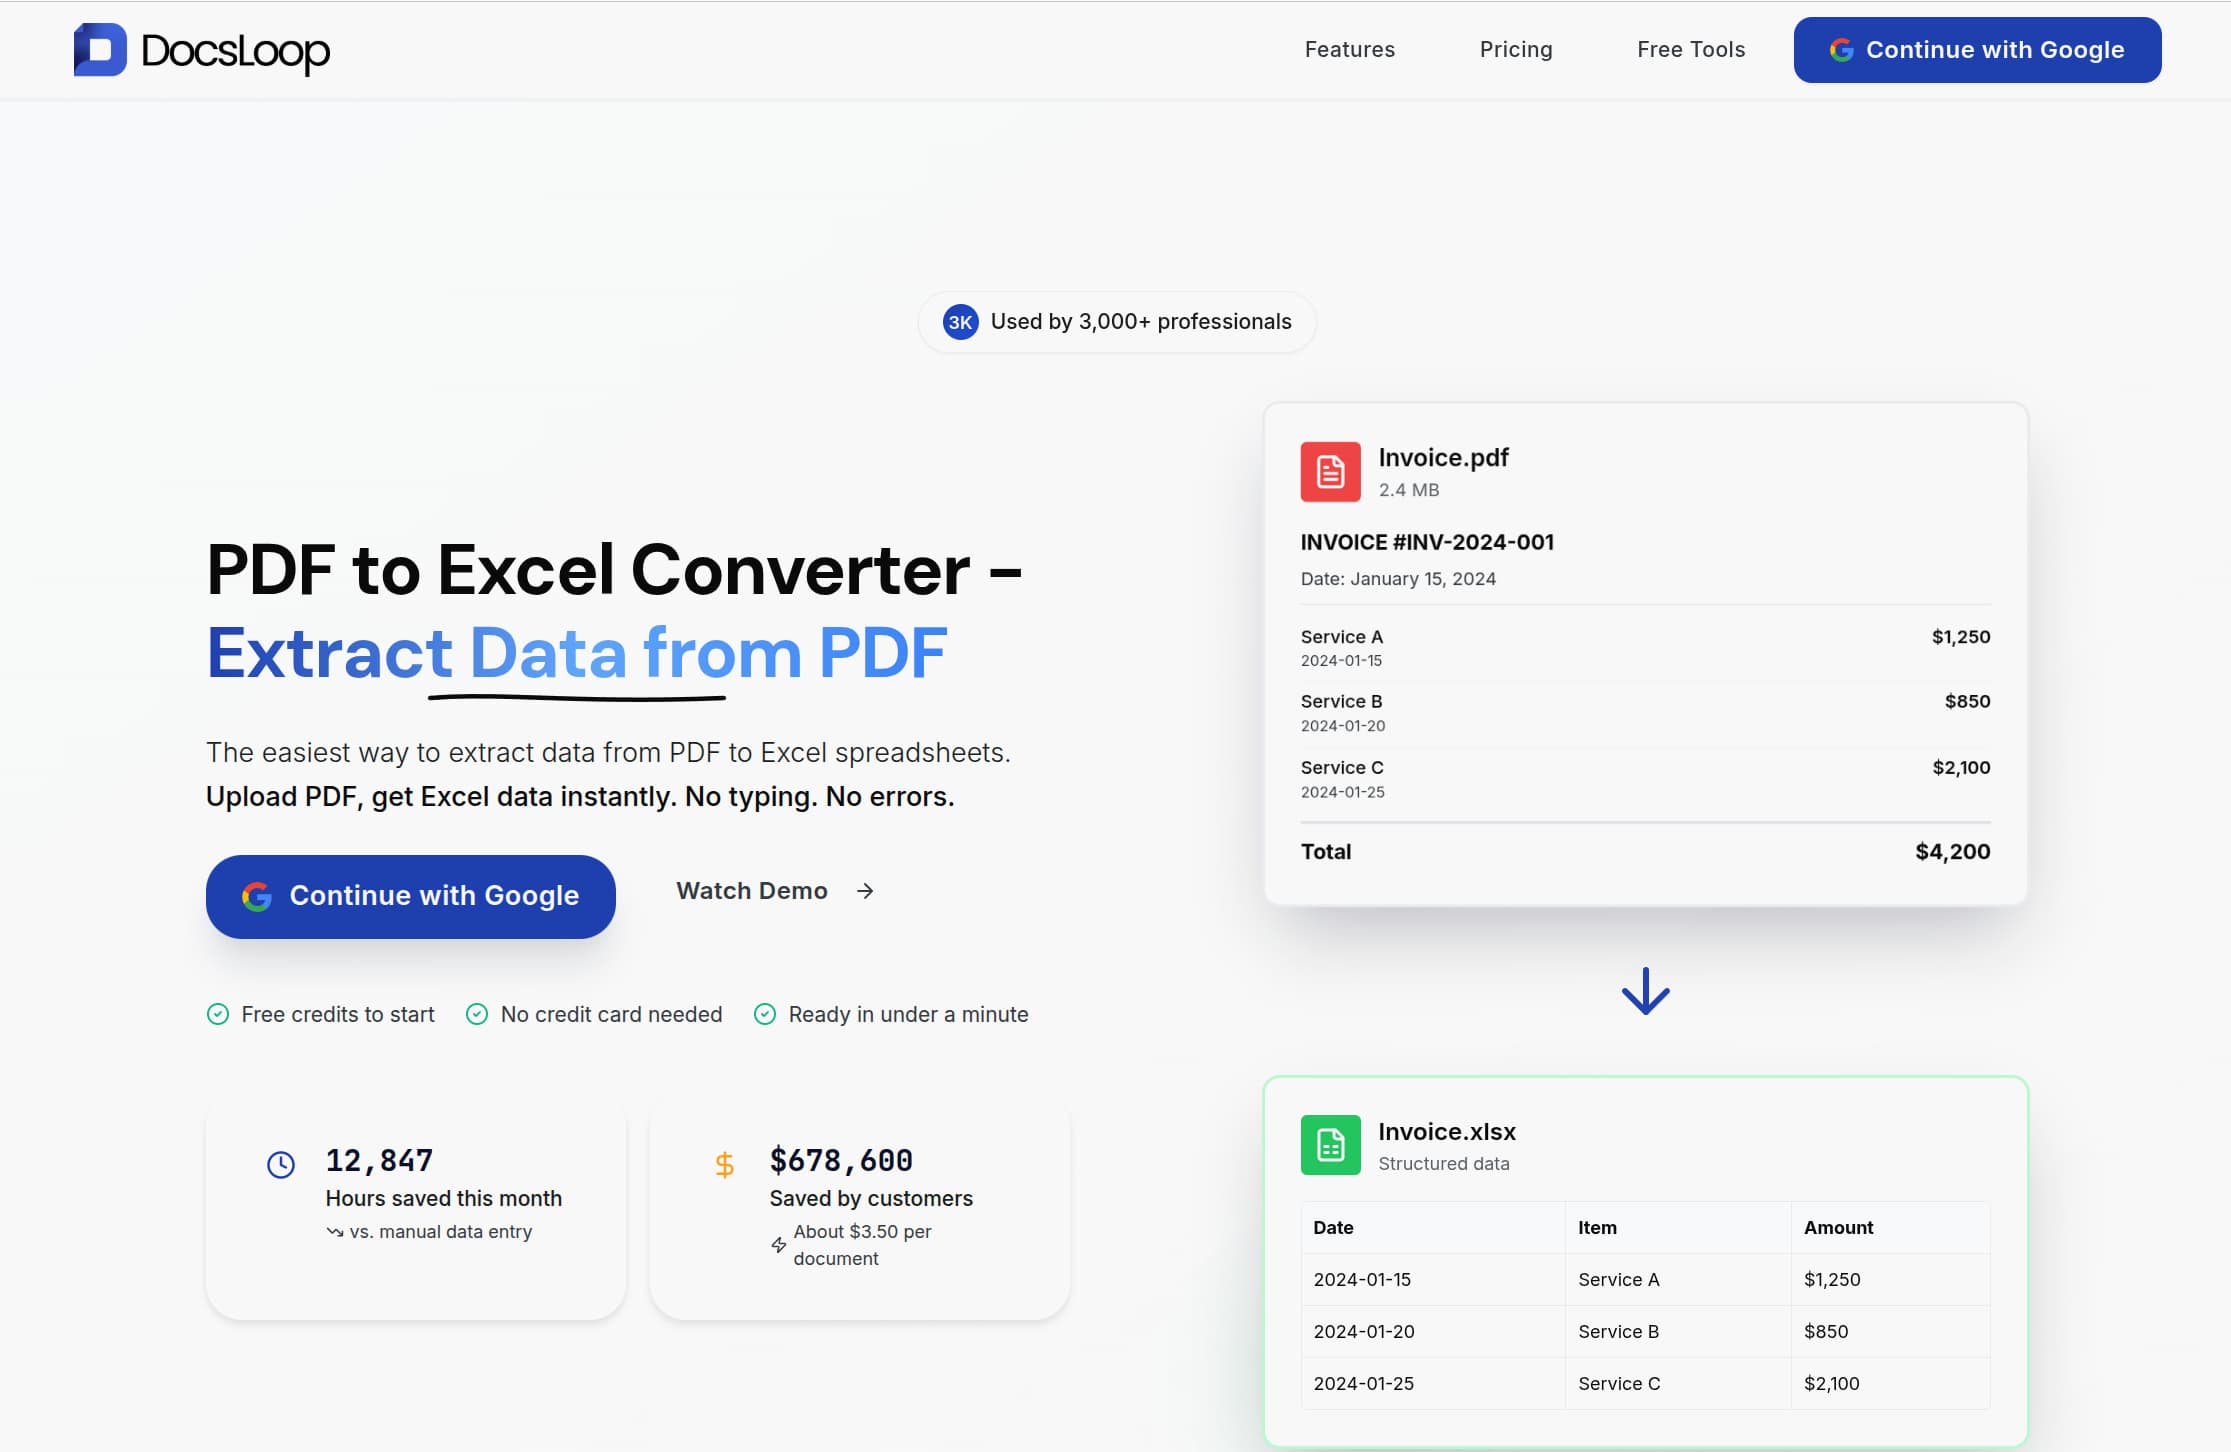Click the About $3.50 per document text
This screenshot has width=2231, height=1452.
click(x=862, y=1245)
